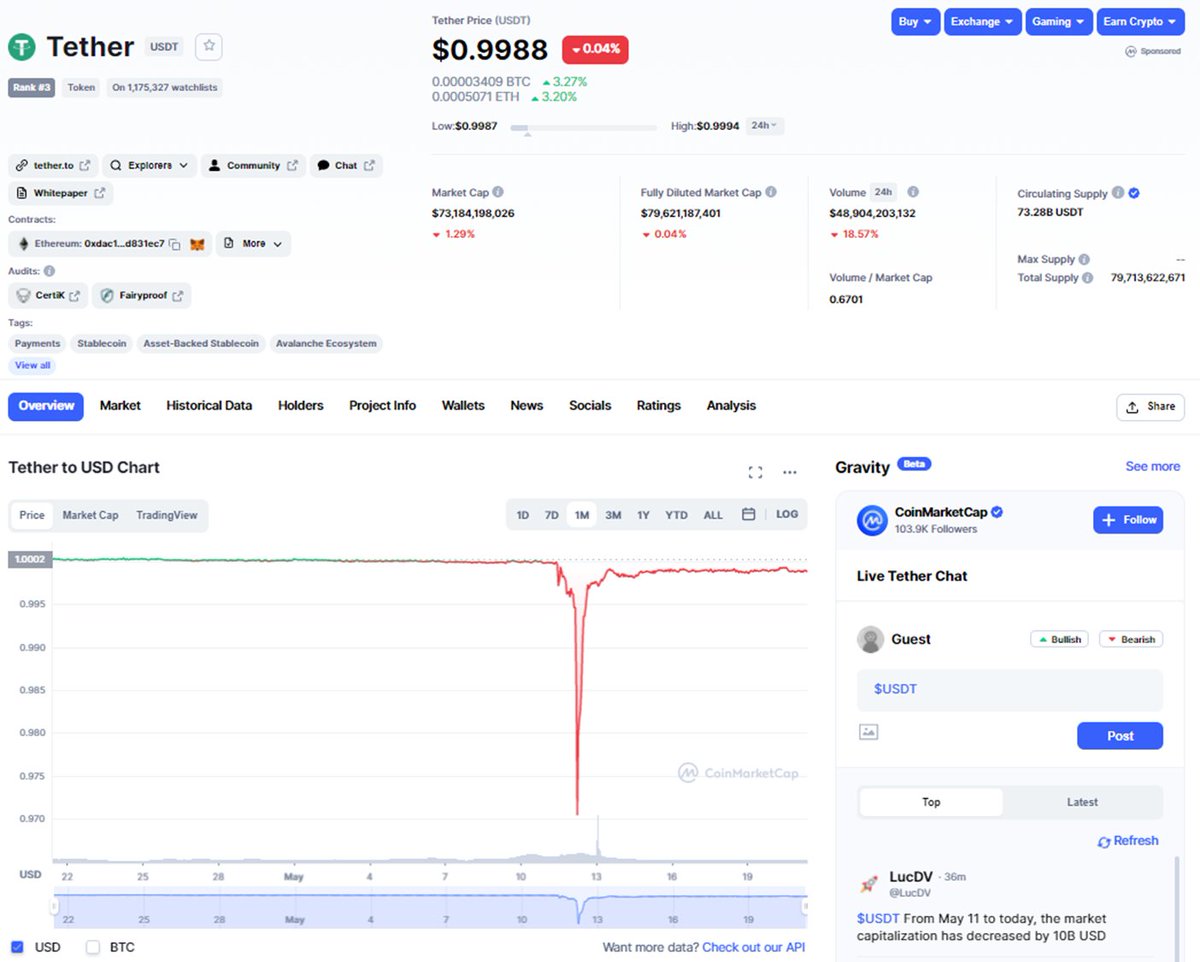The height and width of the screenshot is (962, 1200).
Task: Switch chart to Price view
Action: (32, 515)
